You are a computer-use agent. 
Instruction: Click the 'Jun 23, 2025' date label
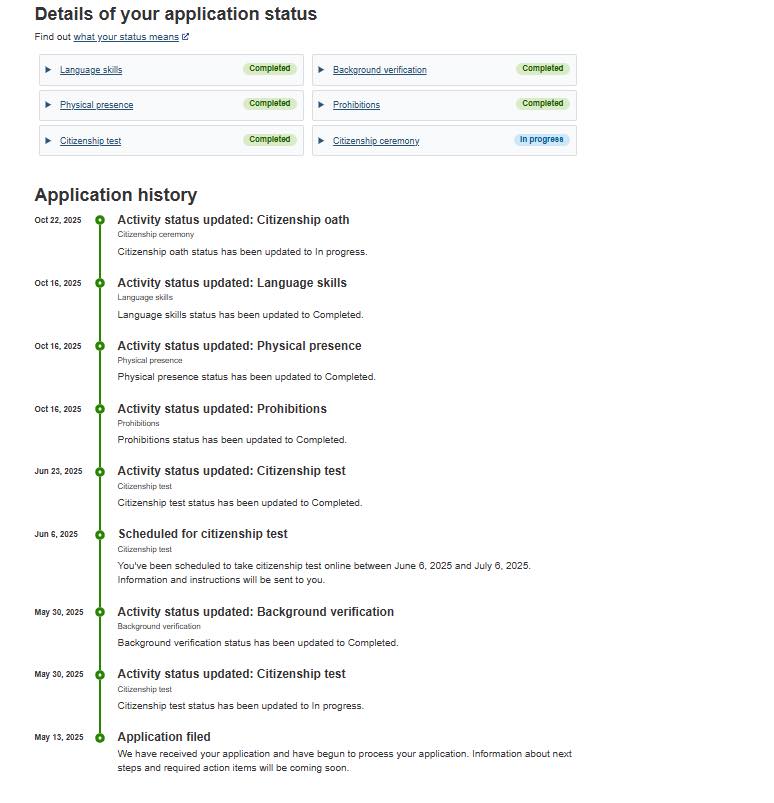[58, 471]
